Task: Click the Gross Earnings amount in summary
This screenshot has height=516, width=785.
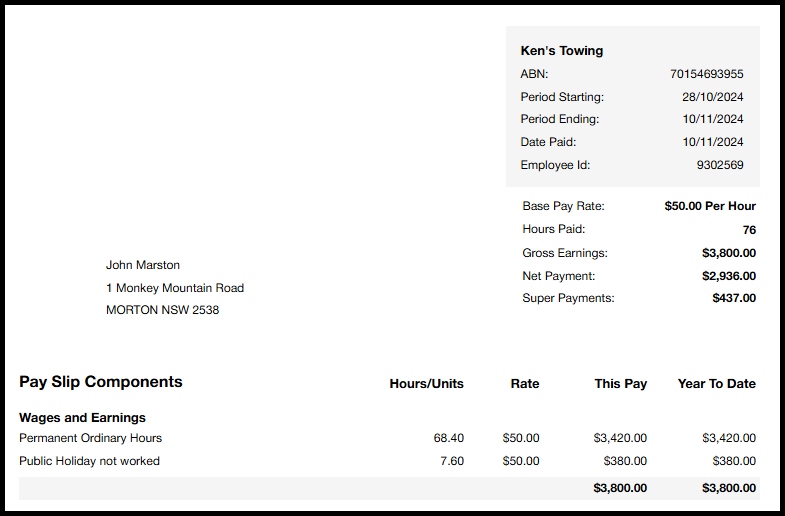Action: pyautogui.click(x=728, y=253)
